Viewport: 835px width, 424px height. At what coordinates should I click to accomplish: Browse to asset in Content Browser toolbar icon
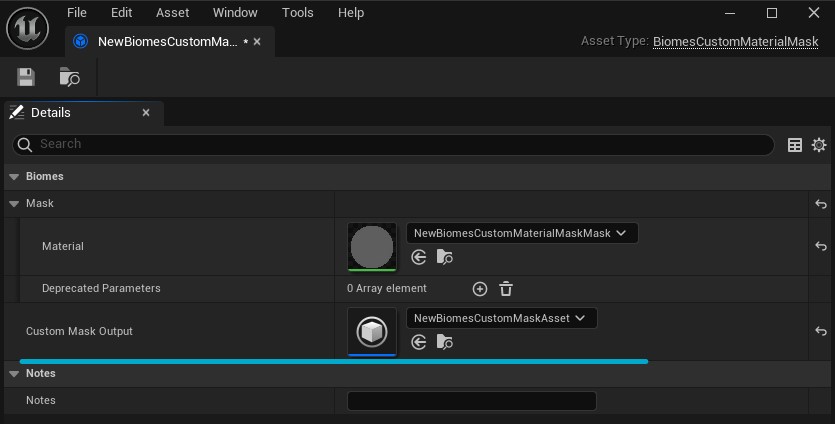[x=69, y=77]
